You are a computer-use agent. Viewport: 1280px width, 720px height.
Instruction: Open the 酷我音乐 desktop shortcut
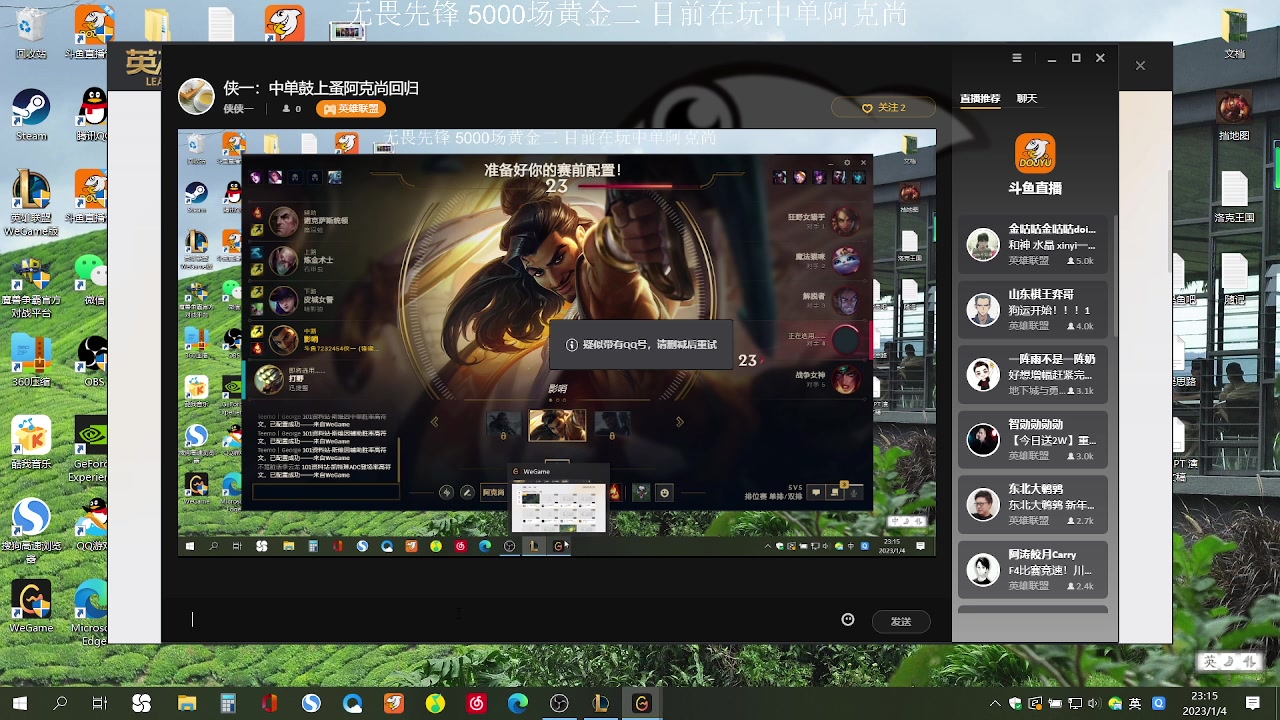point(31,442)
